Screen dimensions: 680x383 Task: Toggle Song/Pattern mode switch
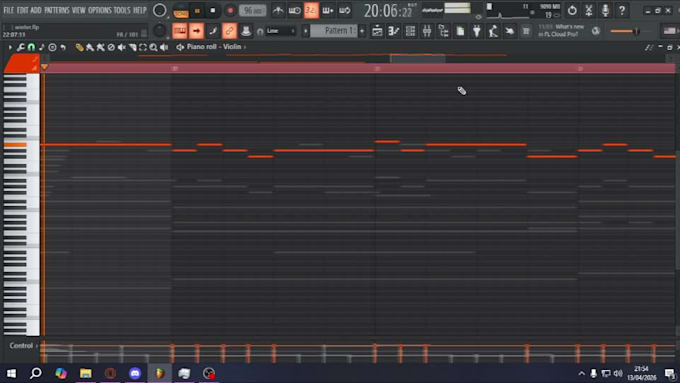click(x=181, y=11)
